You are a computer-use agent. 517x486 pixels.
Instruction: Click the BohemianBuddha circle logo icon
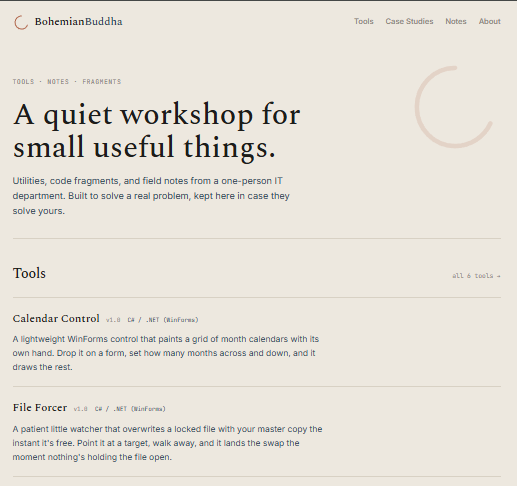pos(21,22)
